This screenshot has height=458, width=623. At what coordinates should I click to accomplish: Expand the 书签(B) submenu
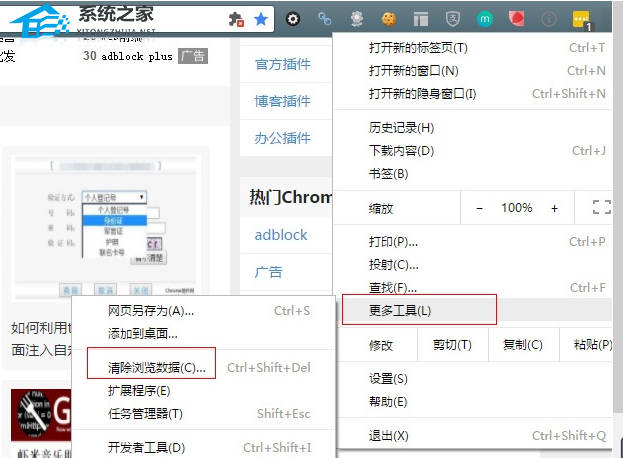coord(472,174)
